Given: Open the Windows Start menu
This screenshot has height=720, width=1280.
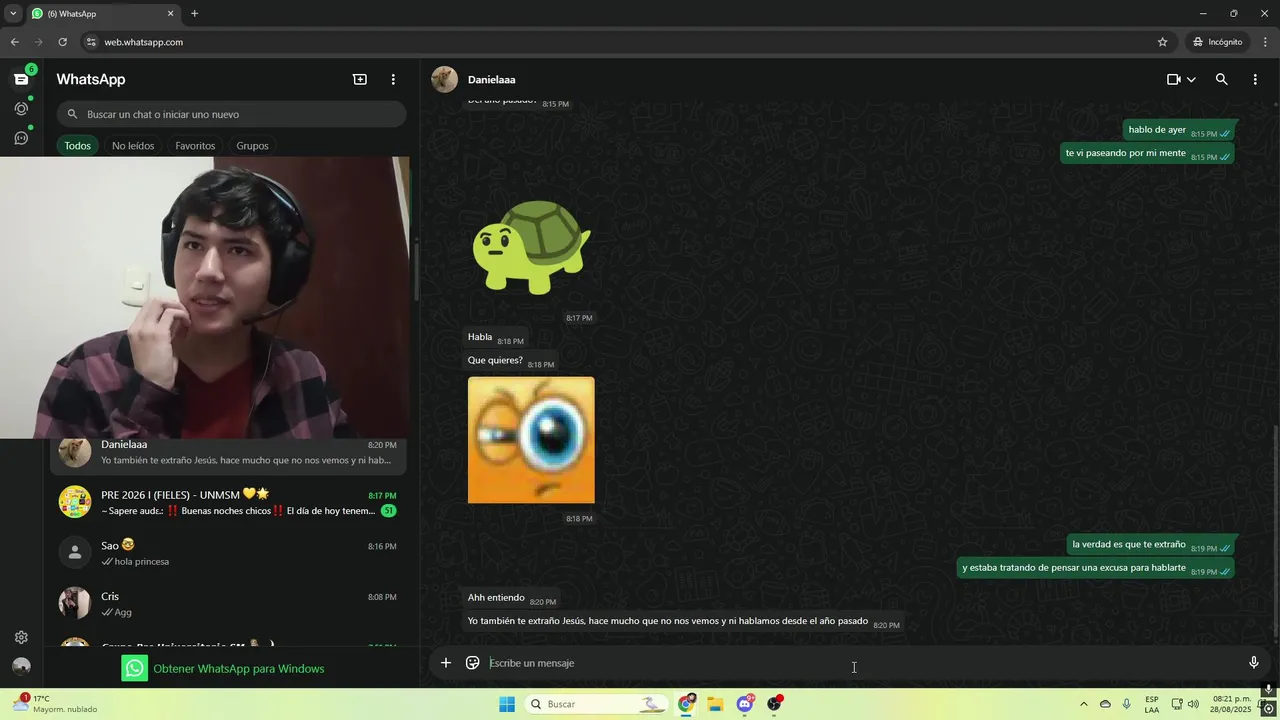Looking at the screenshot, I should pyautogui.click(x=507, y=704).
